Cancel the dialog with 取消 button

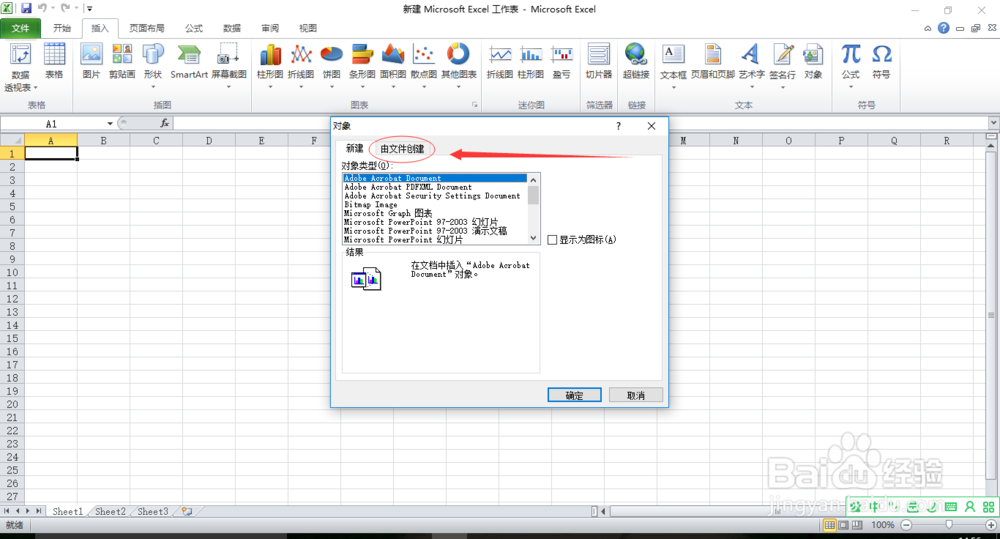(636, 395)
